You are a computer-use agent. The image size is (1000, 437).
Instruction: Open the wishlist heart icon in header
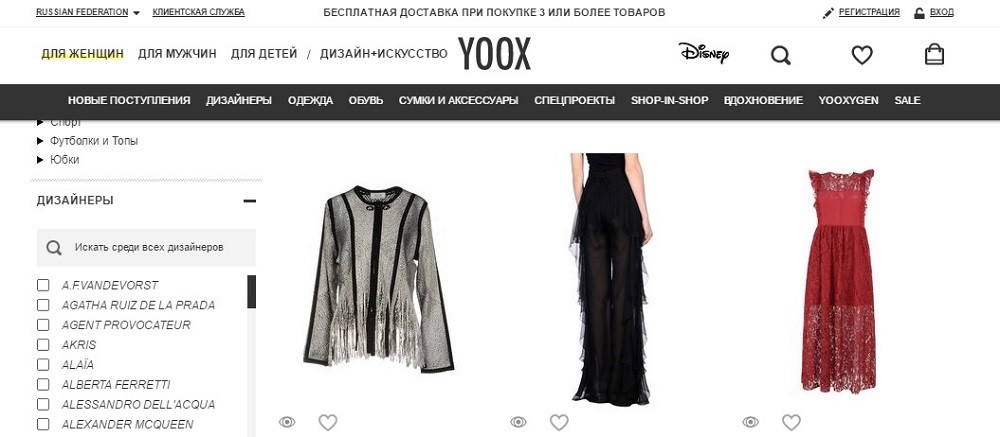pos(862,56)
